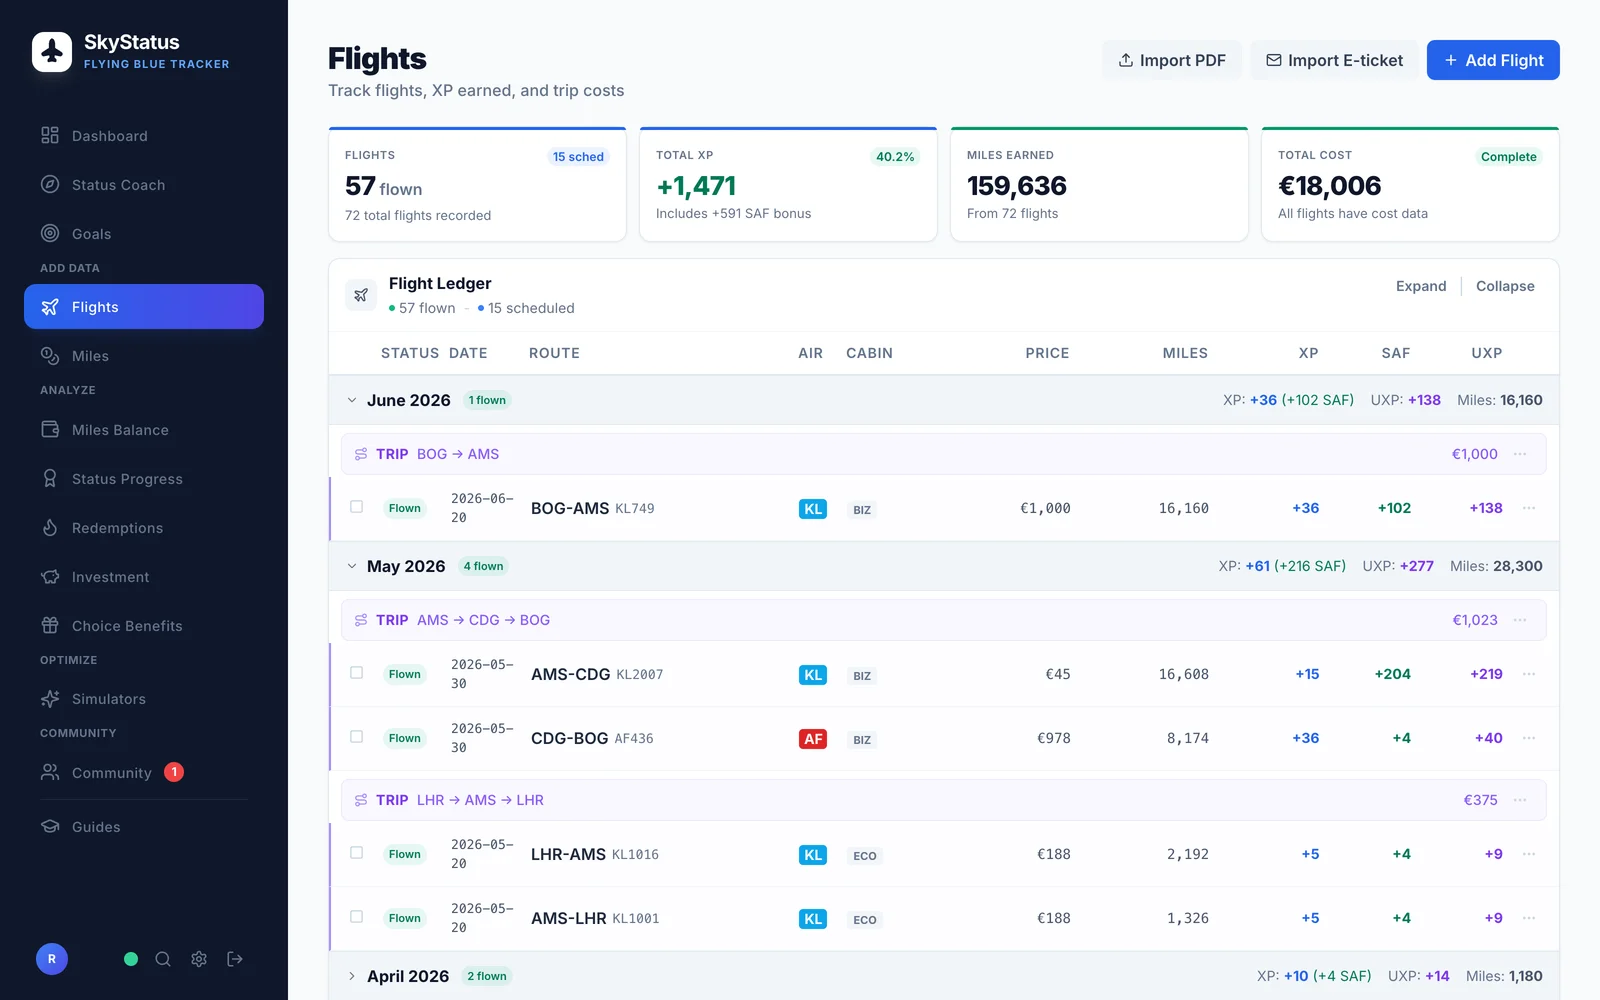The image size is (1600, 1000).
Task: Click the Flown status on CDG-BOG row
Action: tap(405, 738)
